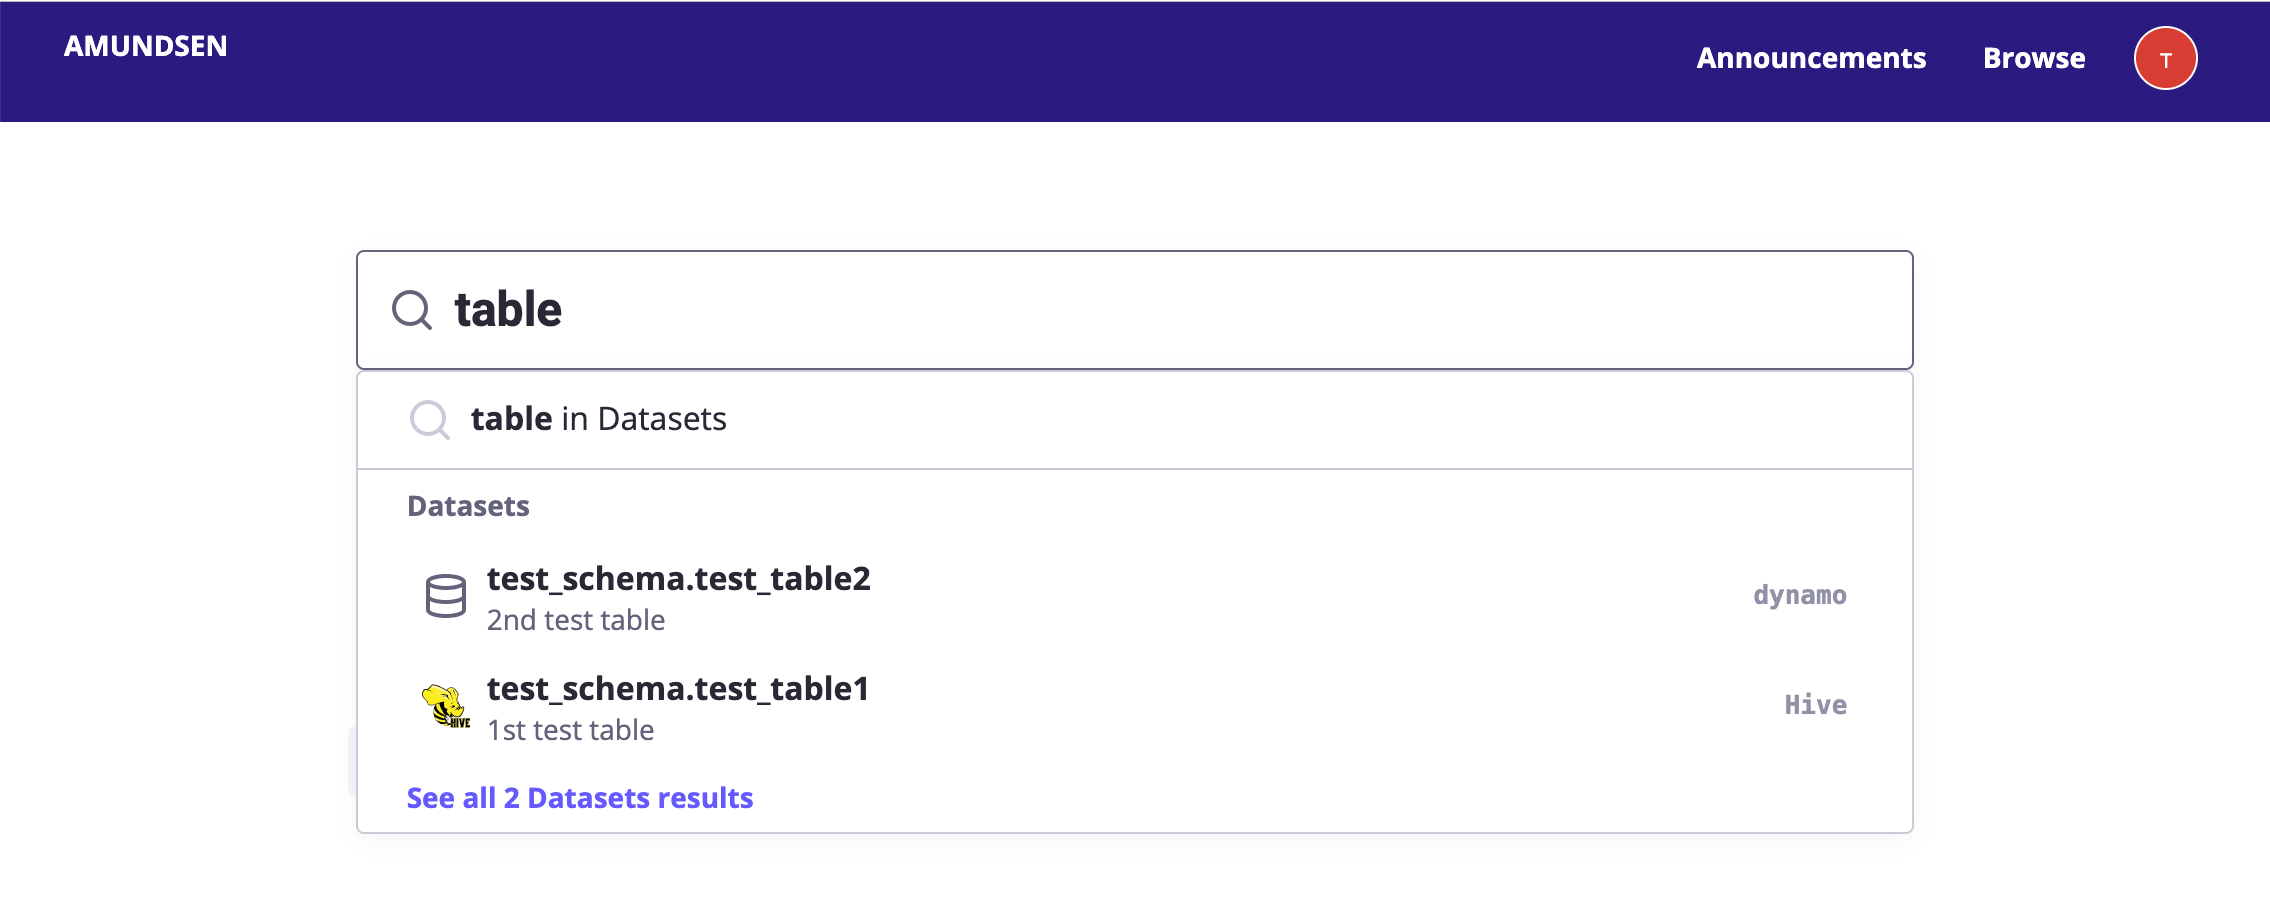Screen dimensions: 2270x914
Task: Click the '1st test table' description
Action: coord(570,731)
